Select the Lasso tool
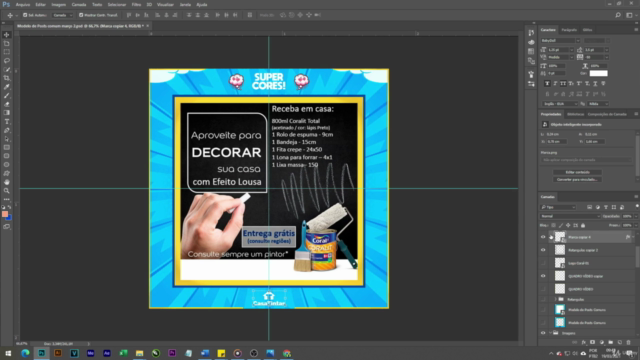This screenshot has height=360, width=640. 7,60
